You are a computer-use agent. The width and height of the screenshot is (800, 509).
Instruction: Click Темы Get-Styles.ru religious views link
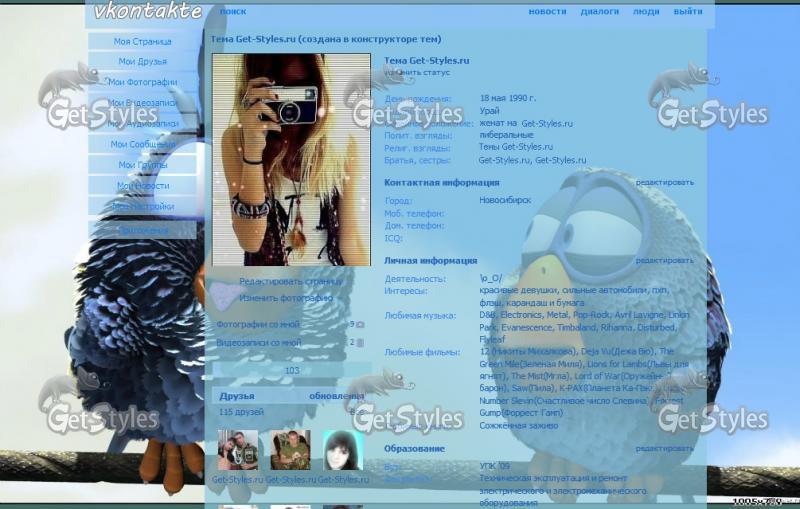tap(516, 147)
